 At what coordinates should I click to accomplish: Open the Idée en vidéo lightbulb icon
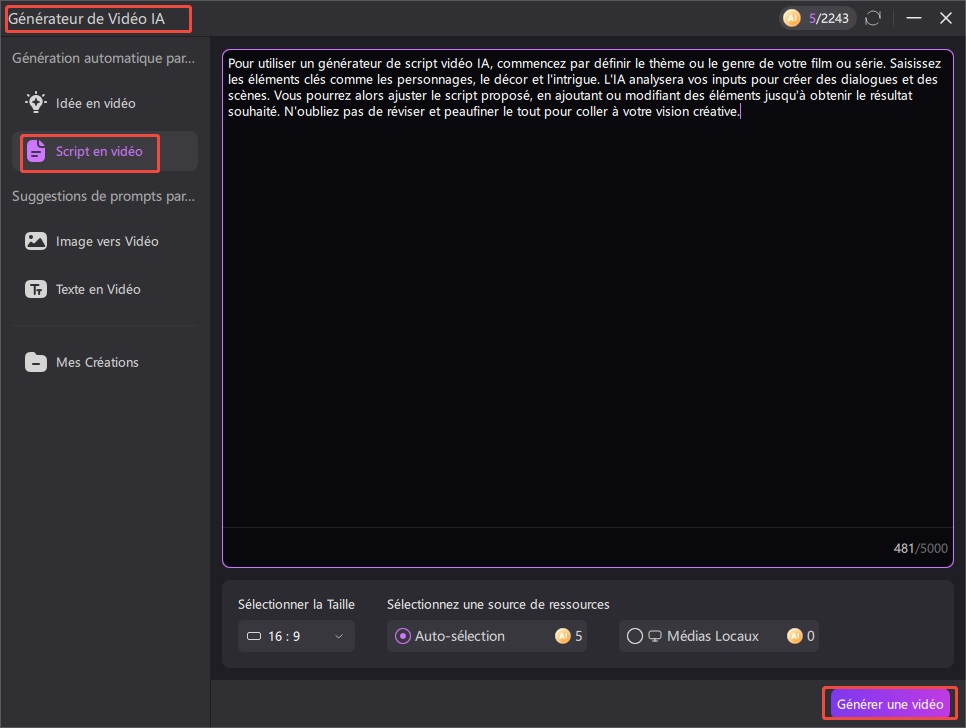(x=36, y=103)
